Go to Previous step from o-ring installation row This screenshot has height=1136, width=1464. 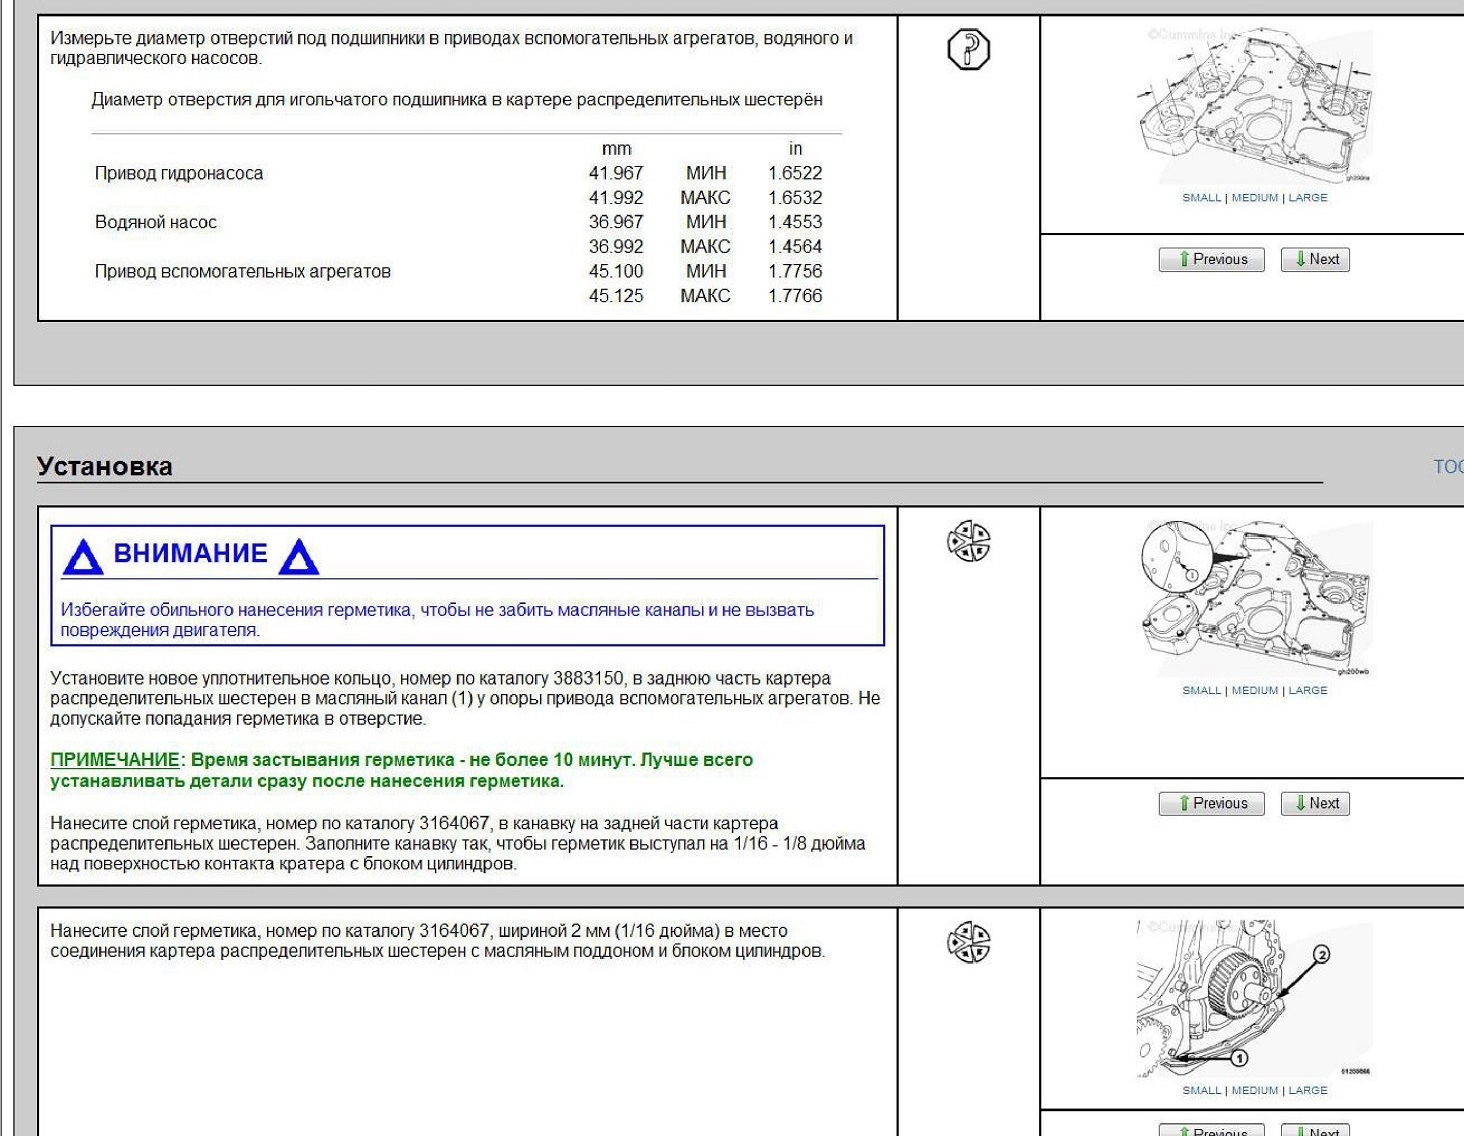click(x=1211, y=804)
